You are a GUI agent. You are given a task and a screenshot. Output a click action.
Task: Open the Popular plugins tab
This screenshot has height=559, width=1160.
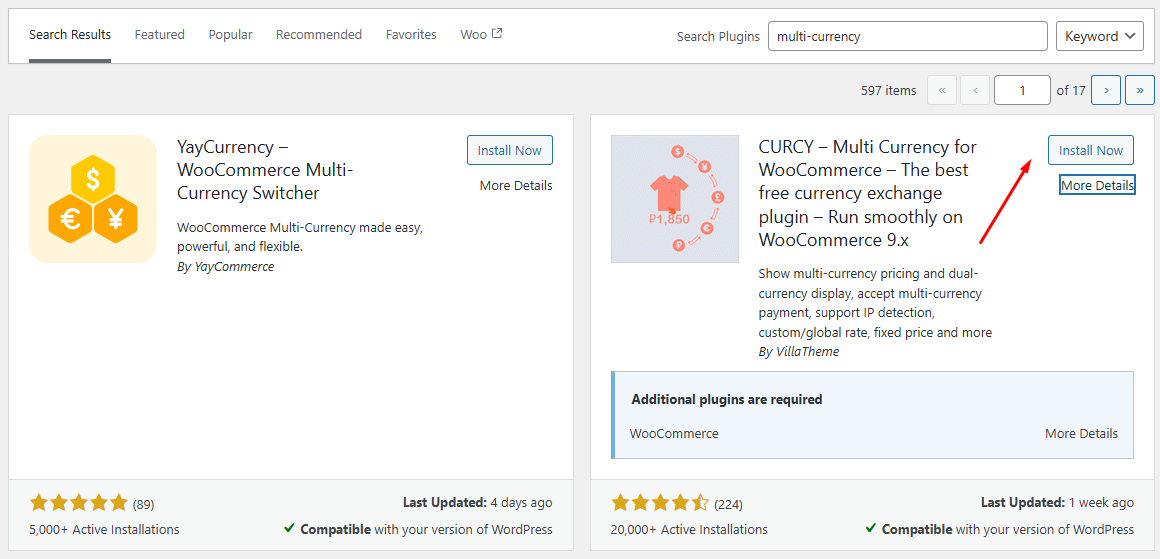click(x=230, y=35)
